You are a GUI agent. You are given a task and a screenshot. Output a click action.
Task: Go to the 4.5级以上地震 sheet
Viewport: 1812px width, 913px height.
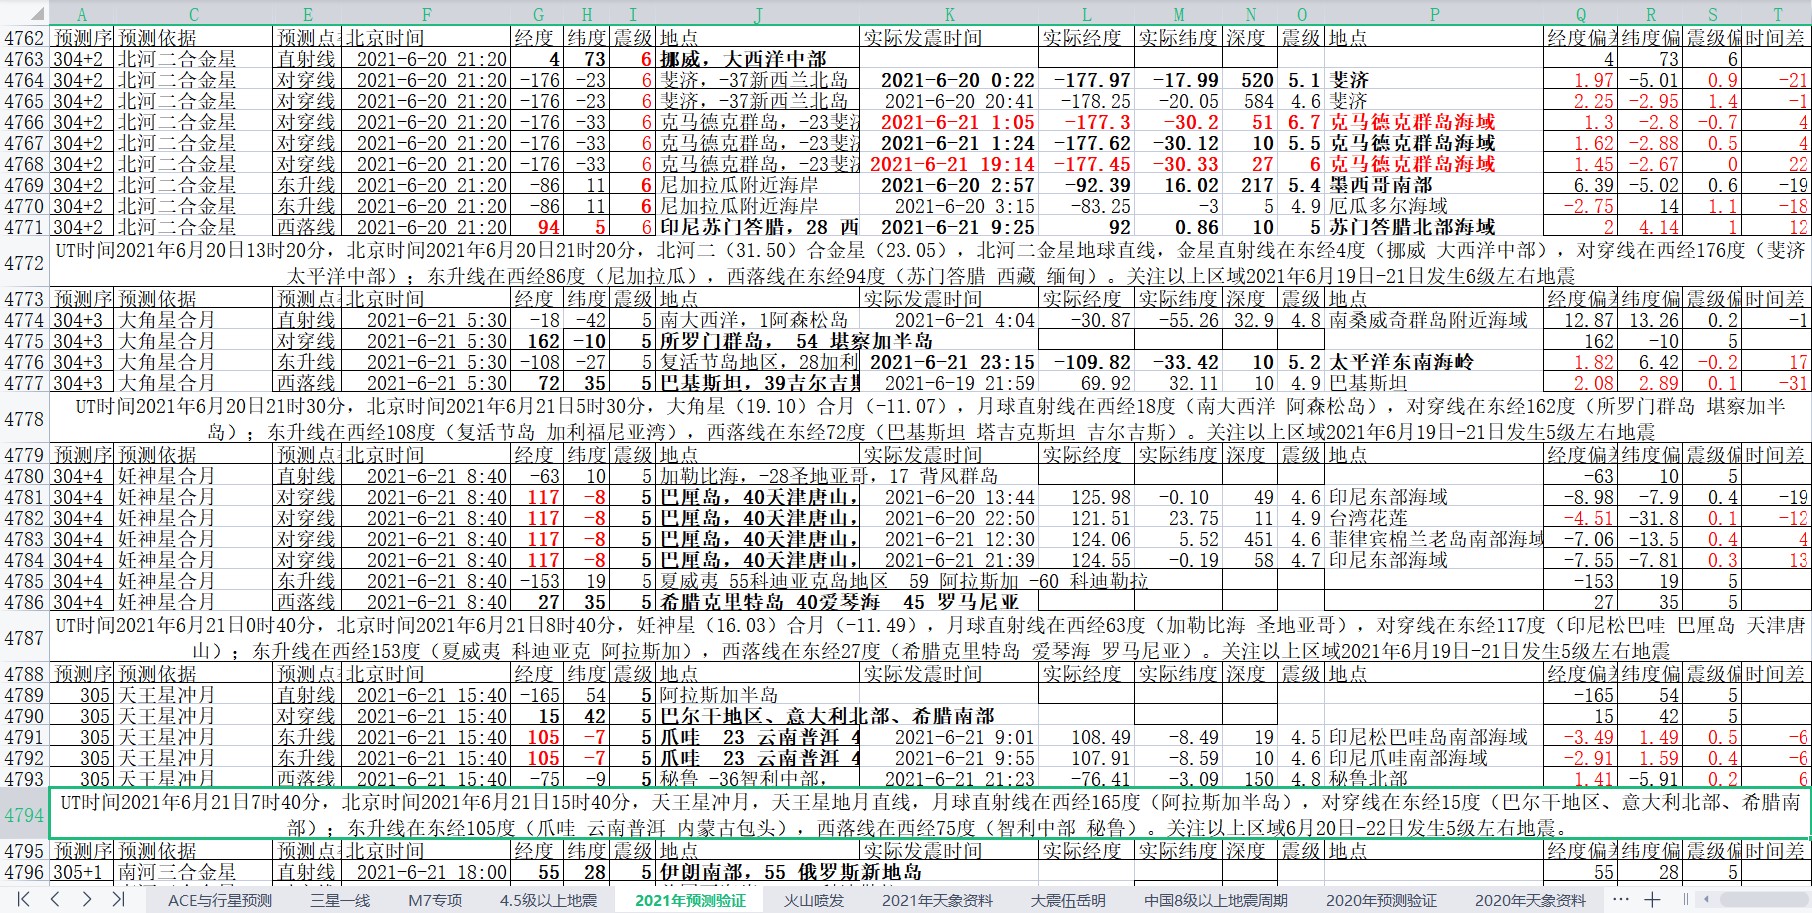pyautogui.click(x=548, y=900)
